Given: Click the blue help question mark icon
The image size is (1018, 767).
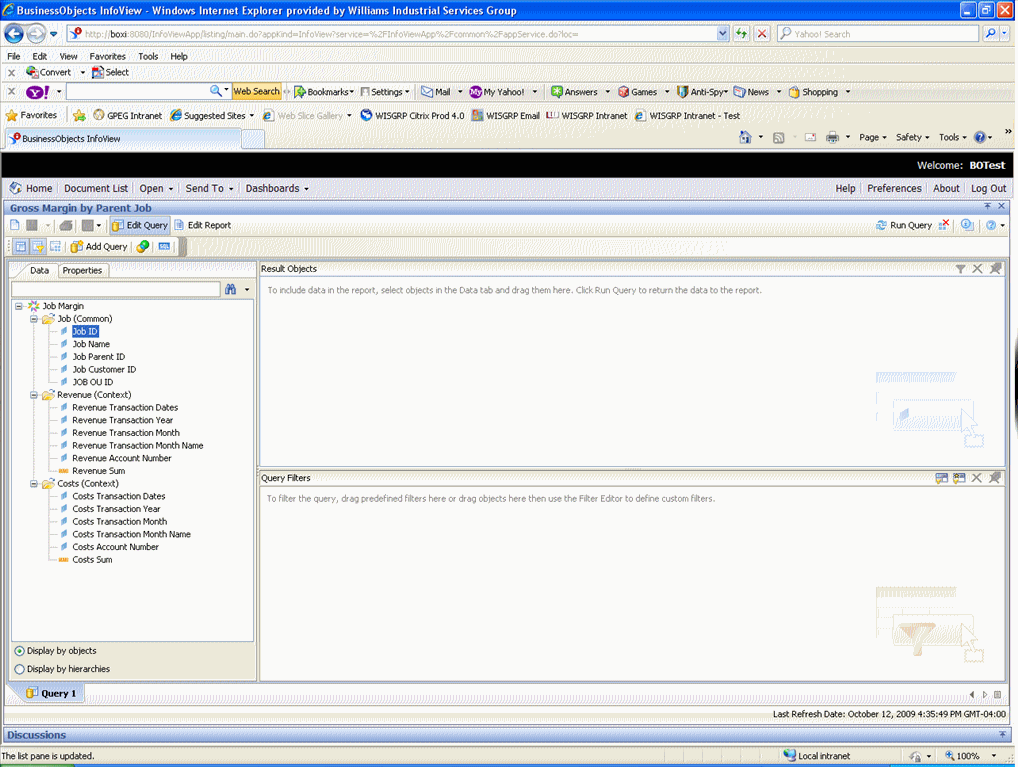Looking at the screenshot, I should [991, 225].
